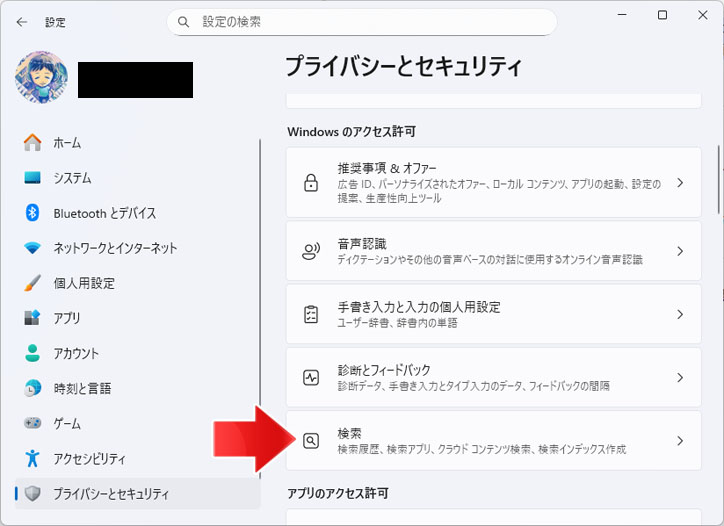Click the magnifier icon in settings search box
The height and width of the screenshot is (526, 724).
183,21
